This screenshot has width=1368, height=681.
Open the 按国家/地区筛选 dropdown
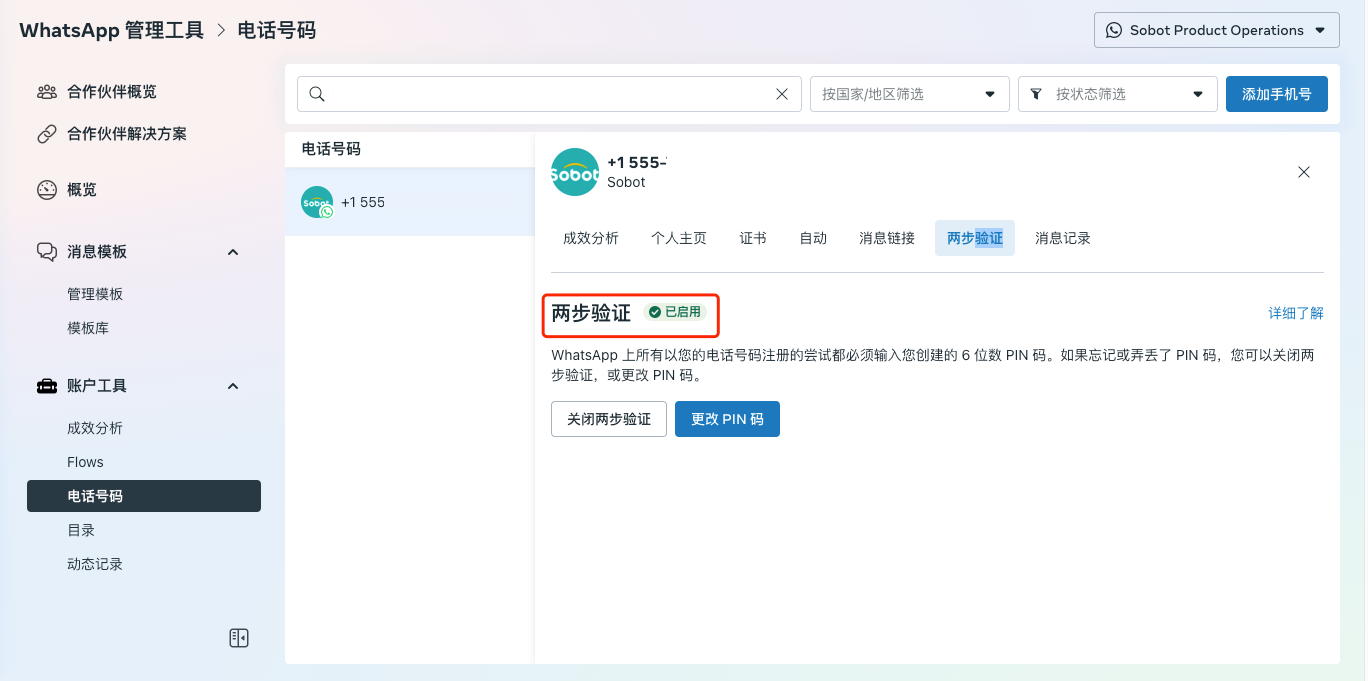pyautogui.click(x=910, y=94)
